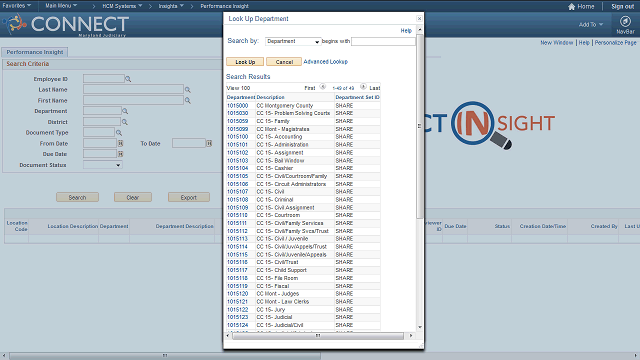Click Employee ID input field
This screenshot has height=360, width=640.
click(104, 78)
